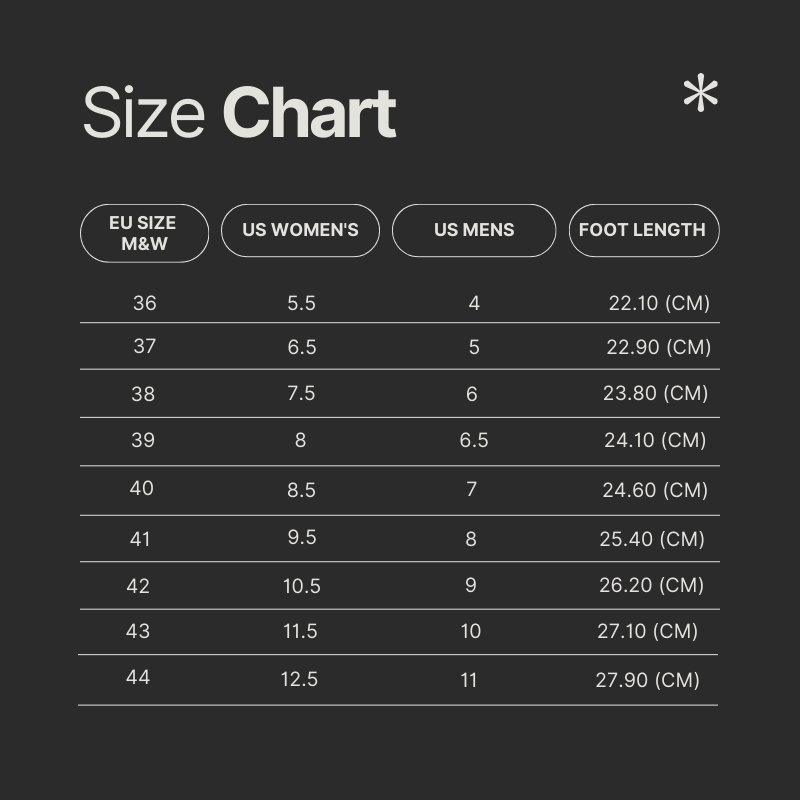800x800 pixels.
Task: Click the US WOMEN'S header pill
Action: (x=301, y=231)
